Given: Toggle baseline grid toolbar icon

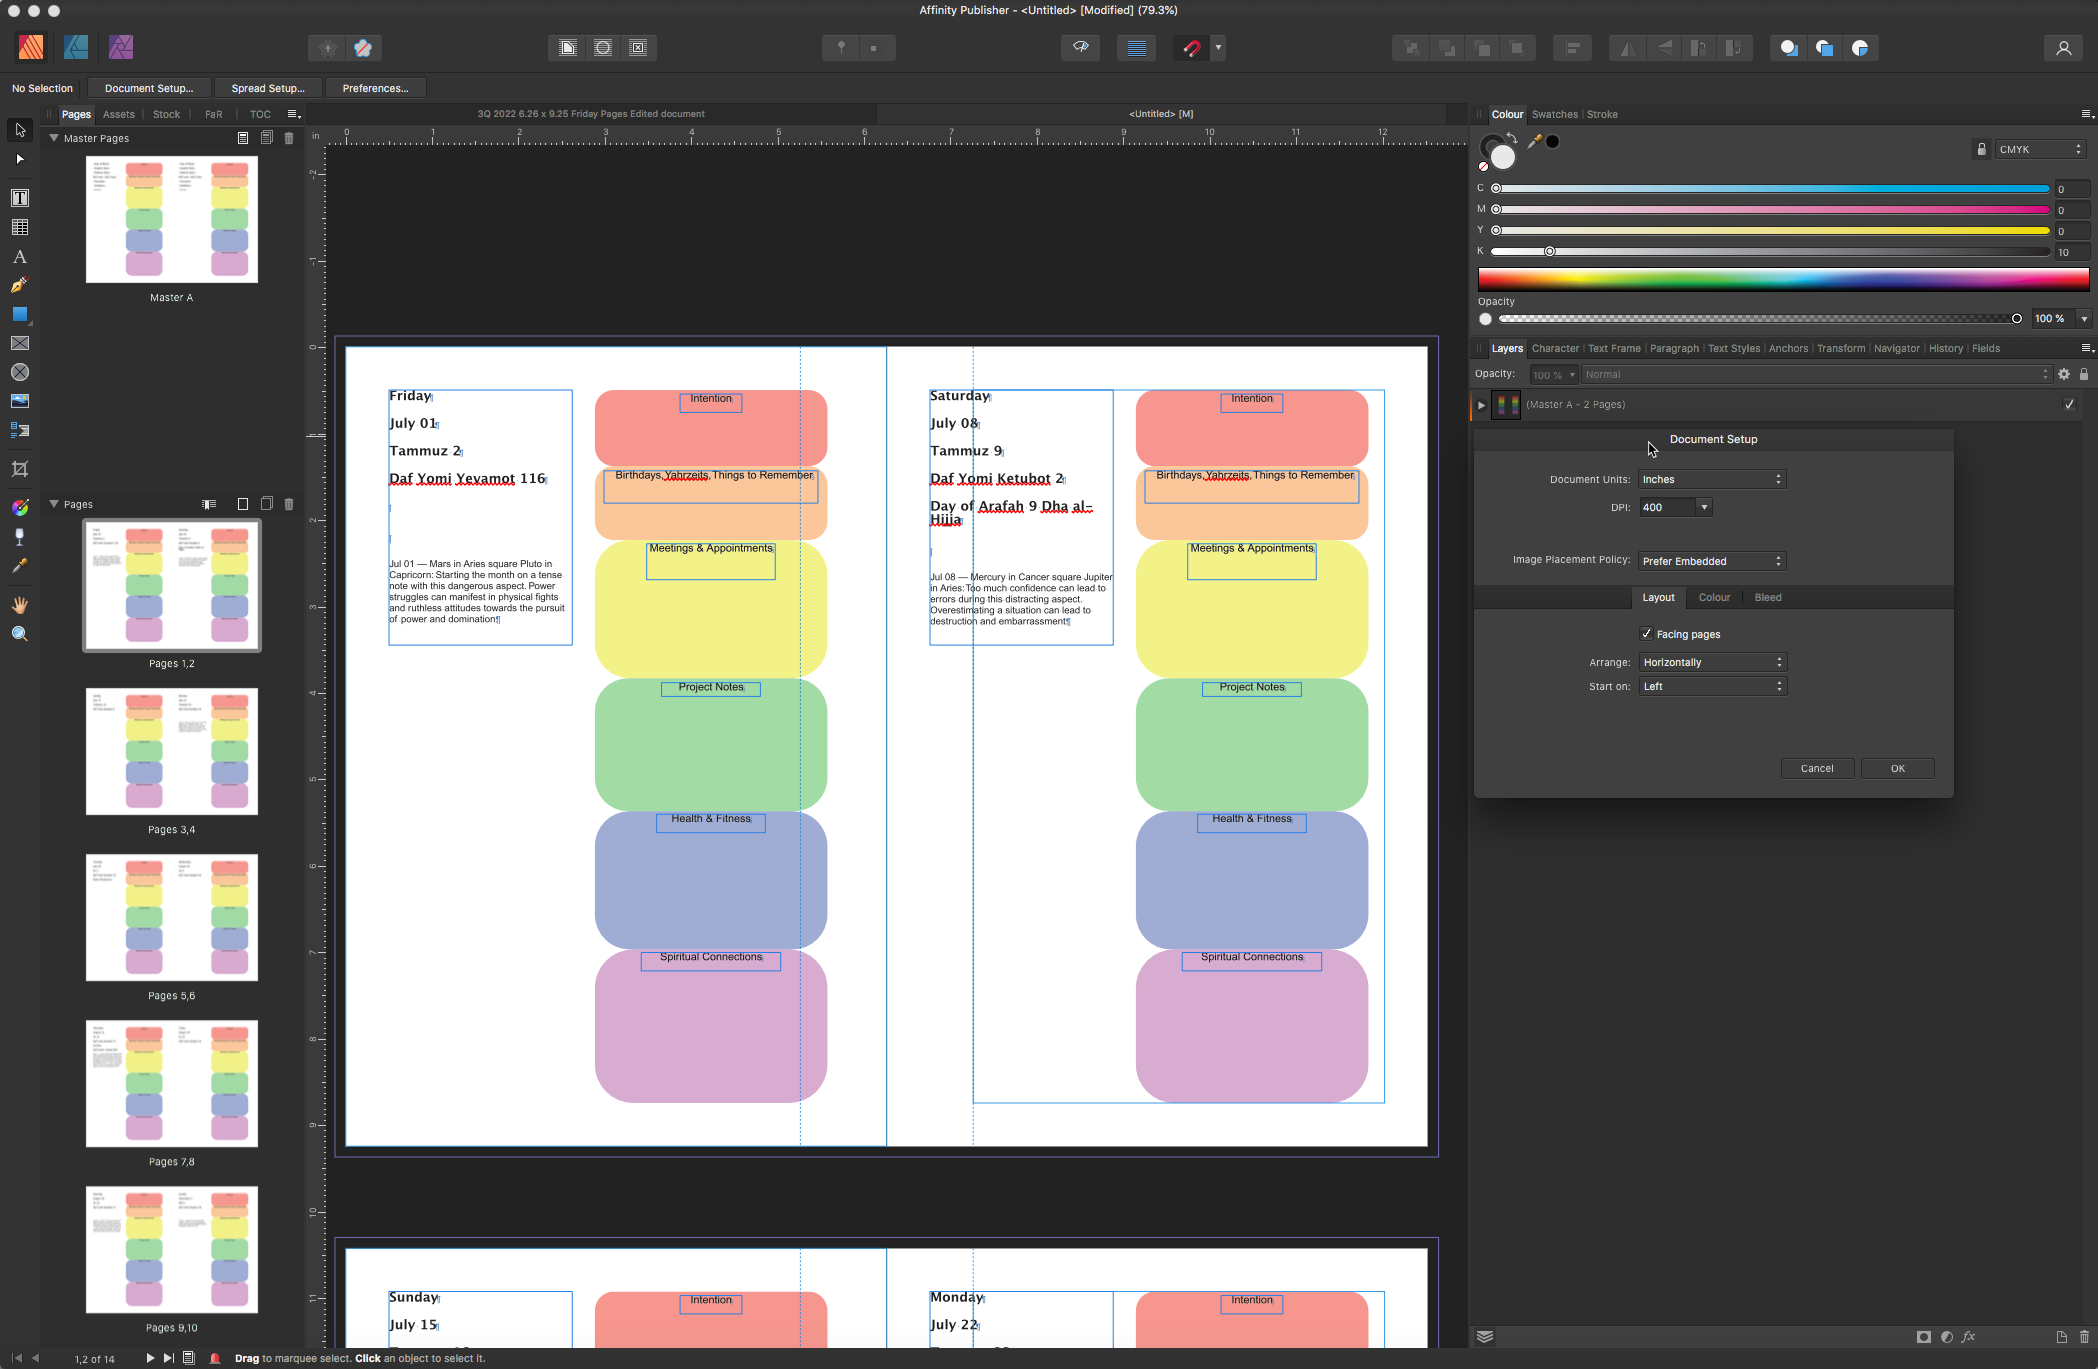Looking at the screenshot, I should click(x=1137, y=48).
